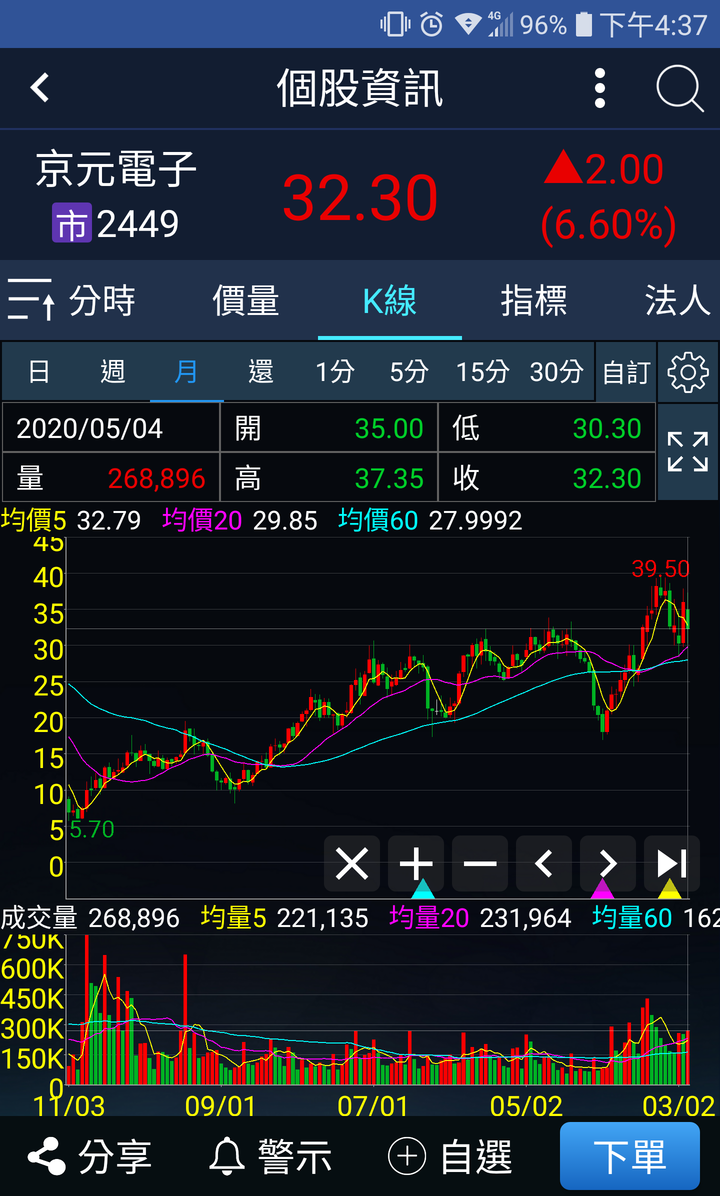Tap the Wi-Fi status icon
The width and height of the screenshot is (720, 1196).
point(467,24)
